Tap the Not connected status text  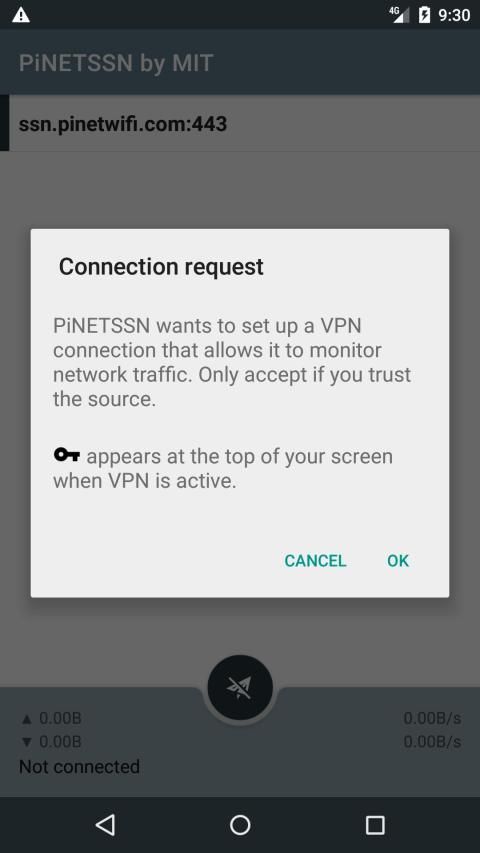point(79,767)
